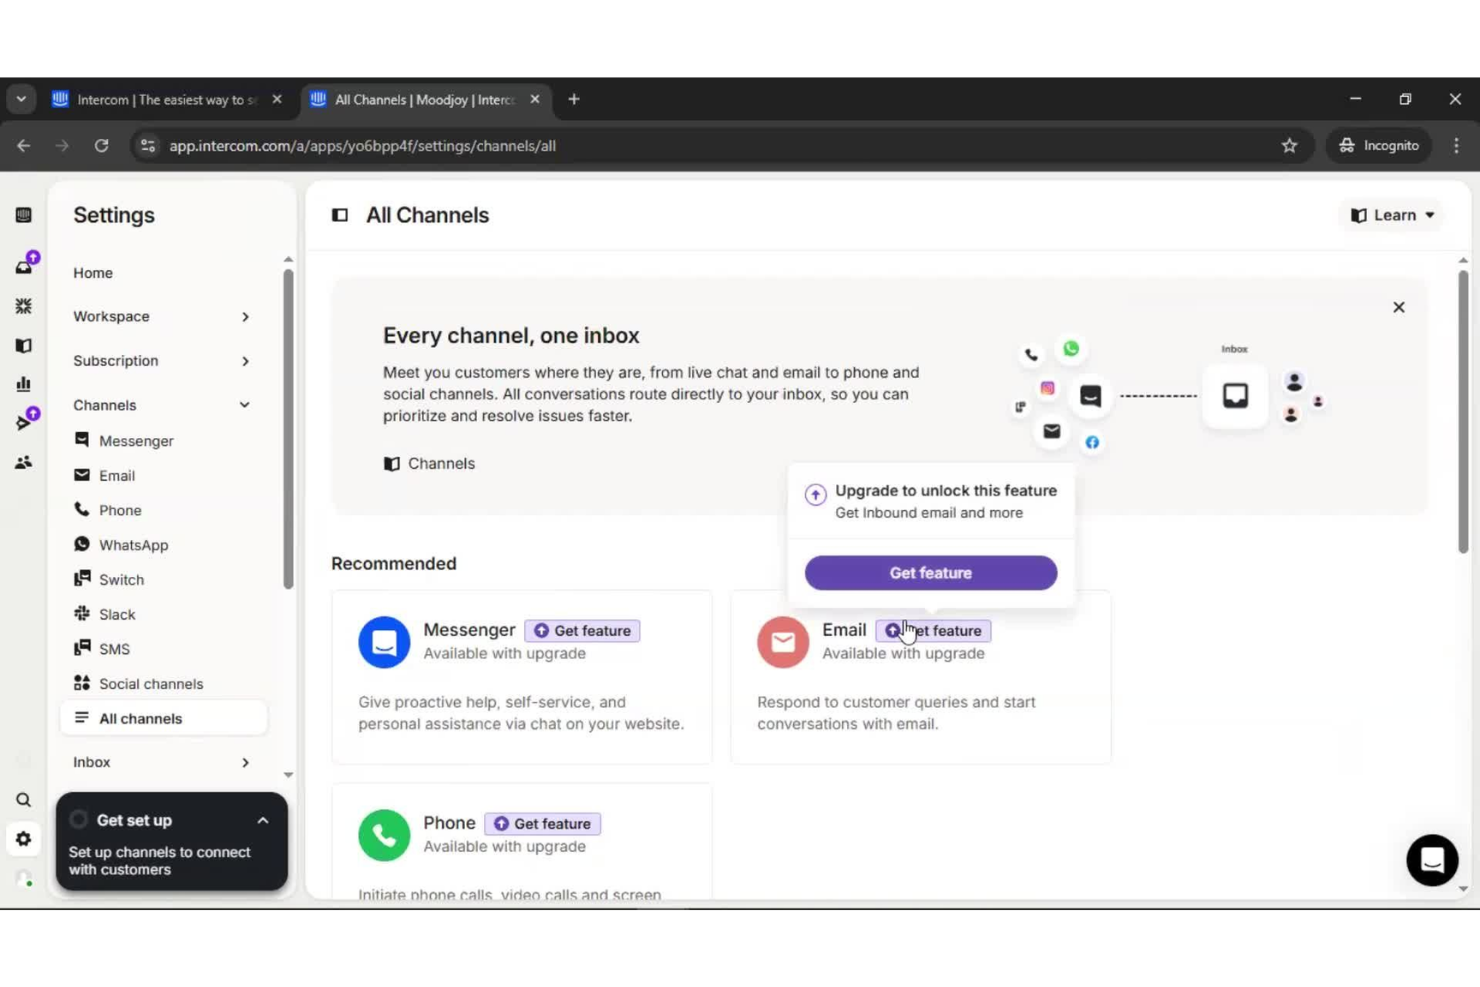Click the green Phone channel icon
This screenshot has height=987, width=1480.
(384, 835)
